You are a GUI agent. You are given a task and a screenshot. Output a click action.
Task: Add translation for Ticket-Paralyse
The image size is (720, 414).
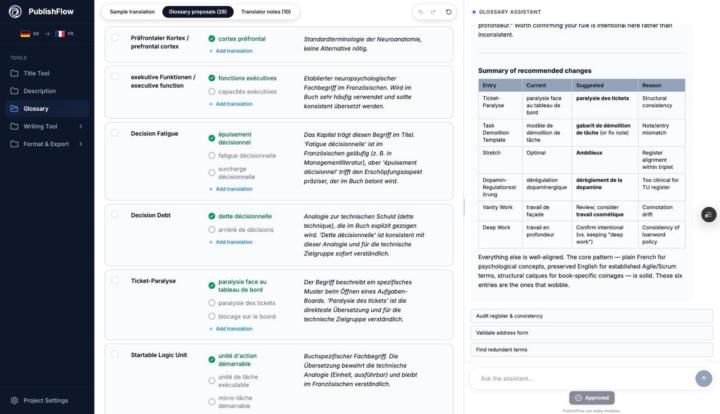231,329
